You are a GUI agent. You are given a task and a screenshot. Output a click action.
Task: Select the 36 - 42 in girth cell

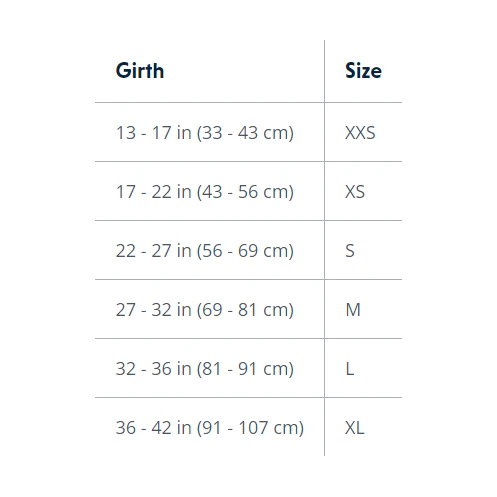click(210, 427)
